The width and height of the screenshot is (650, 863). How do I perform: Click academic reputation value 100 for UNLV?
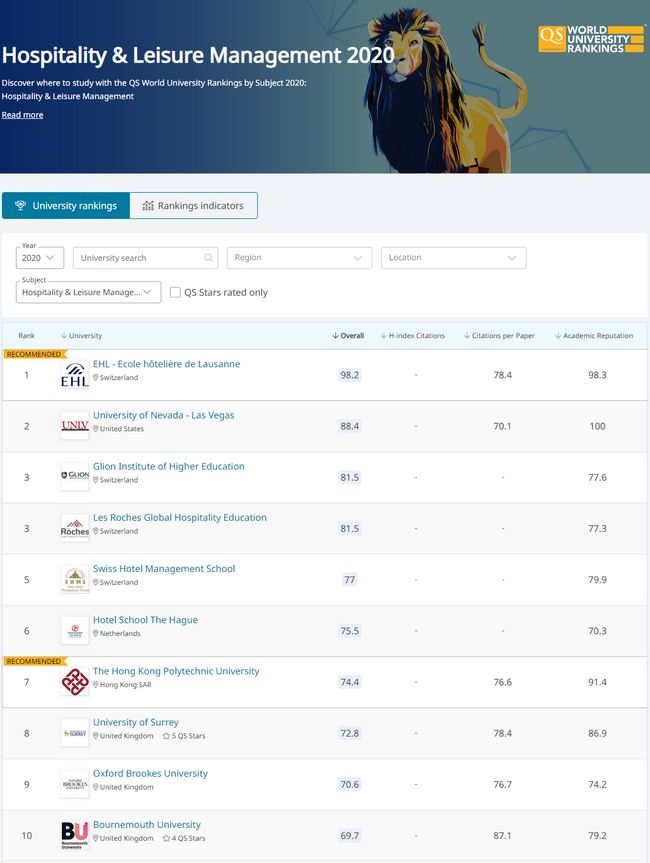click(597, 426)
